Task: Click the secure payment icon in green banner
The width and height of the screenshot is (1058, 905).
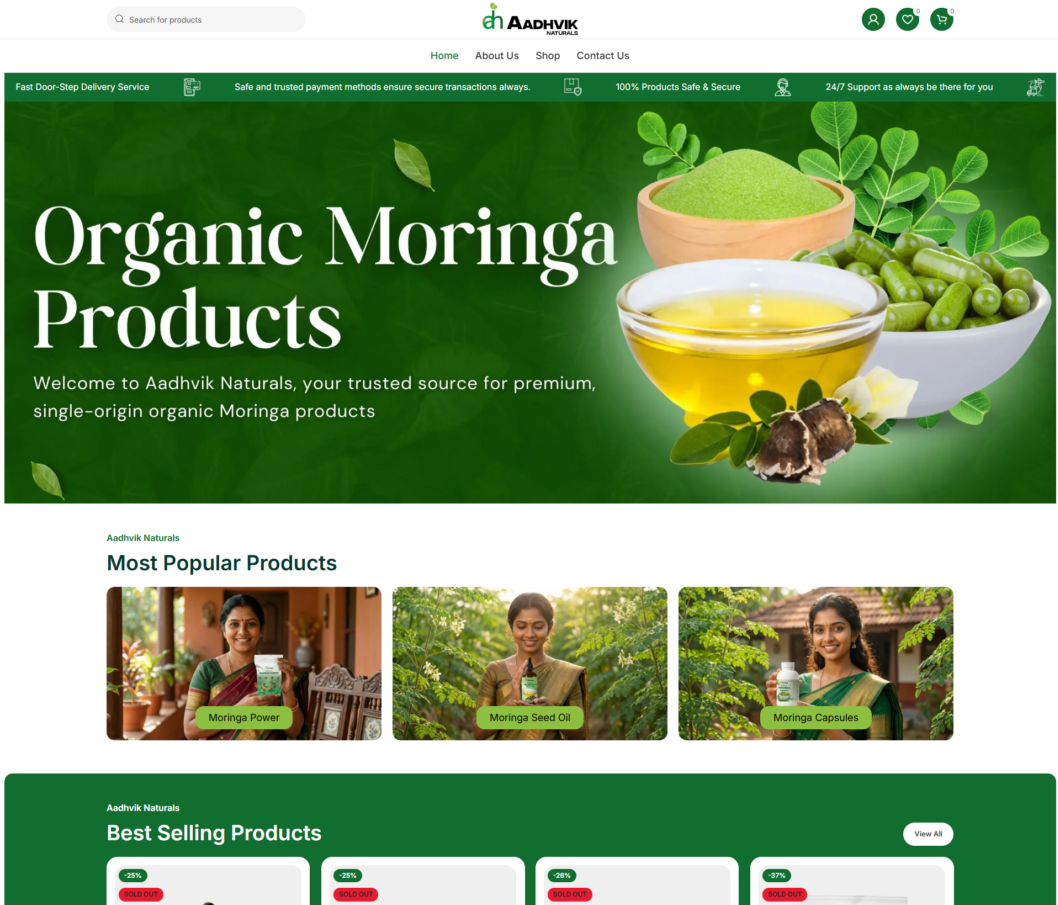Action: click(x=573, y=87)
